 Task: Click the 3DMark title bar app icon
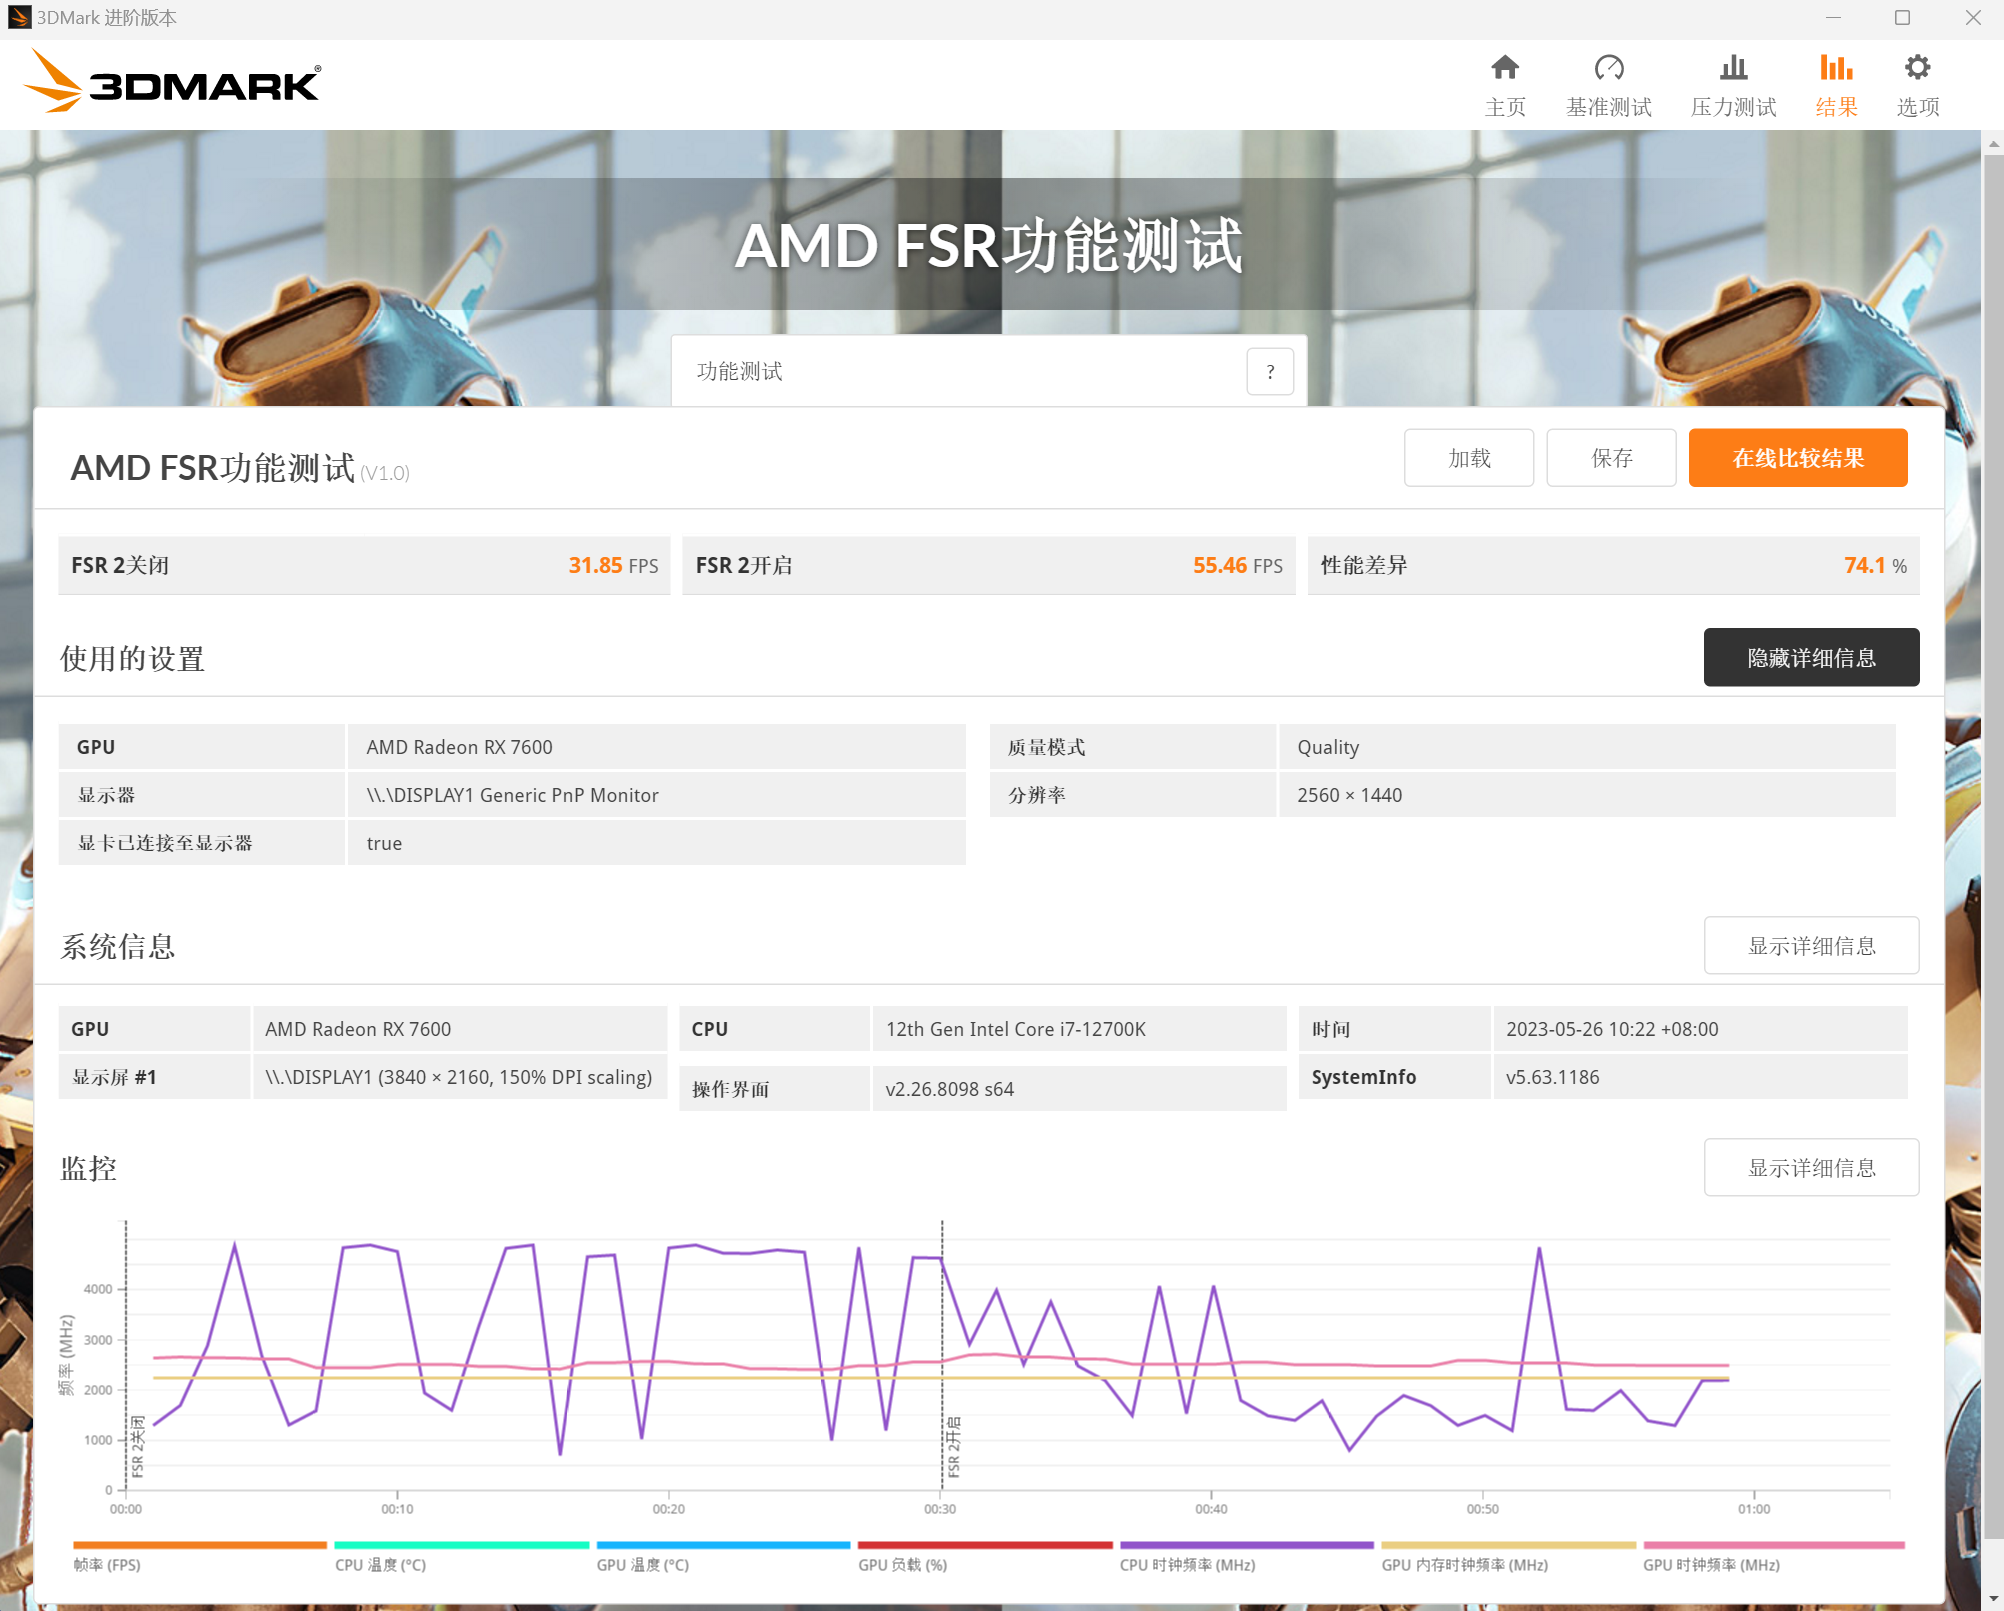(x=19, y=18)
